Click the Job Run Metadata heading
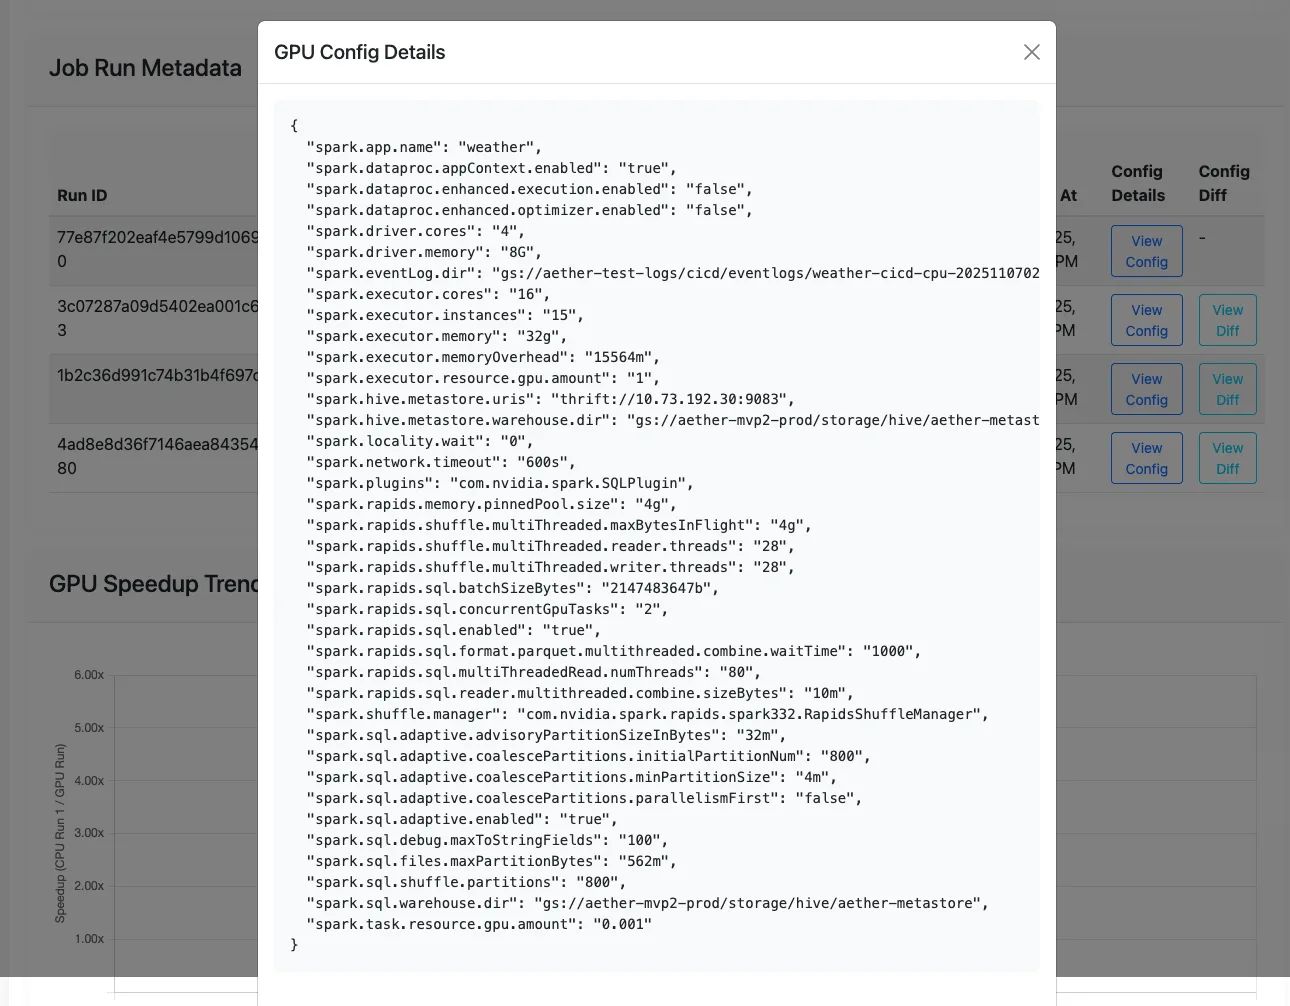 tap(145, 67)
